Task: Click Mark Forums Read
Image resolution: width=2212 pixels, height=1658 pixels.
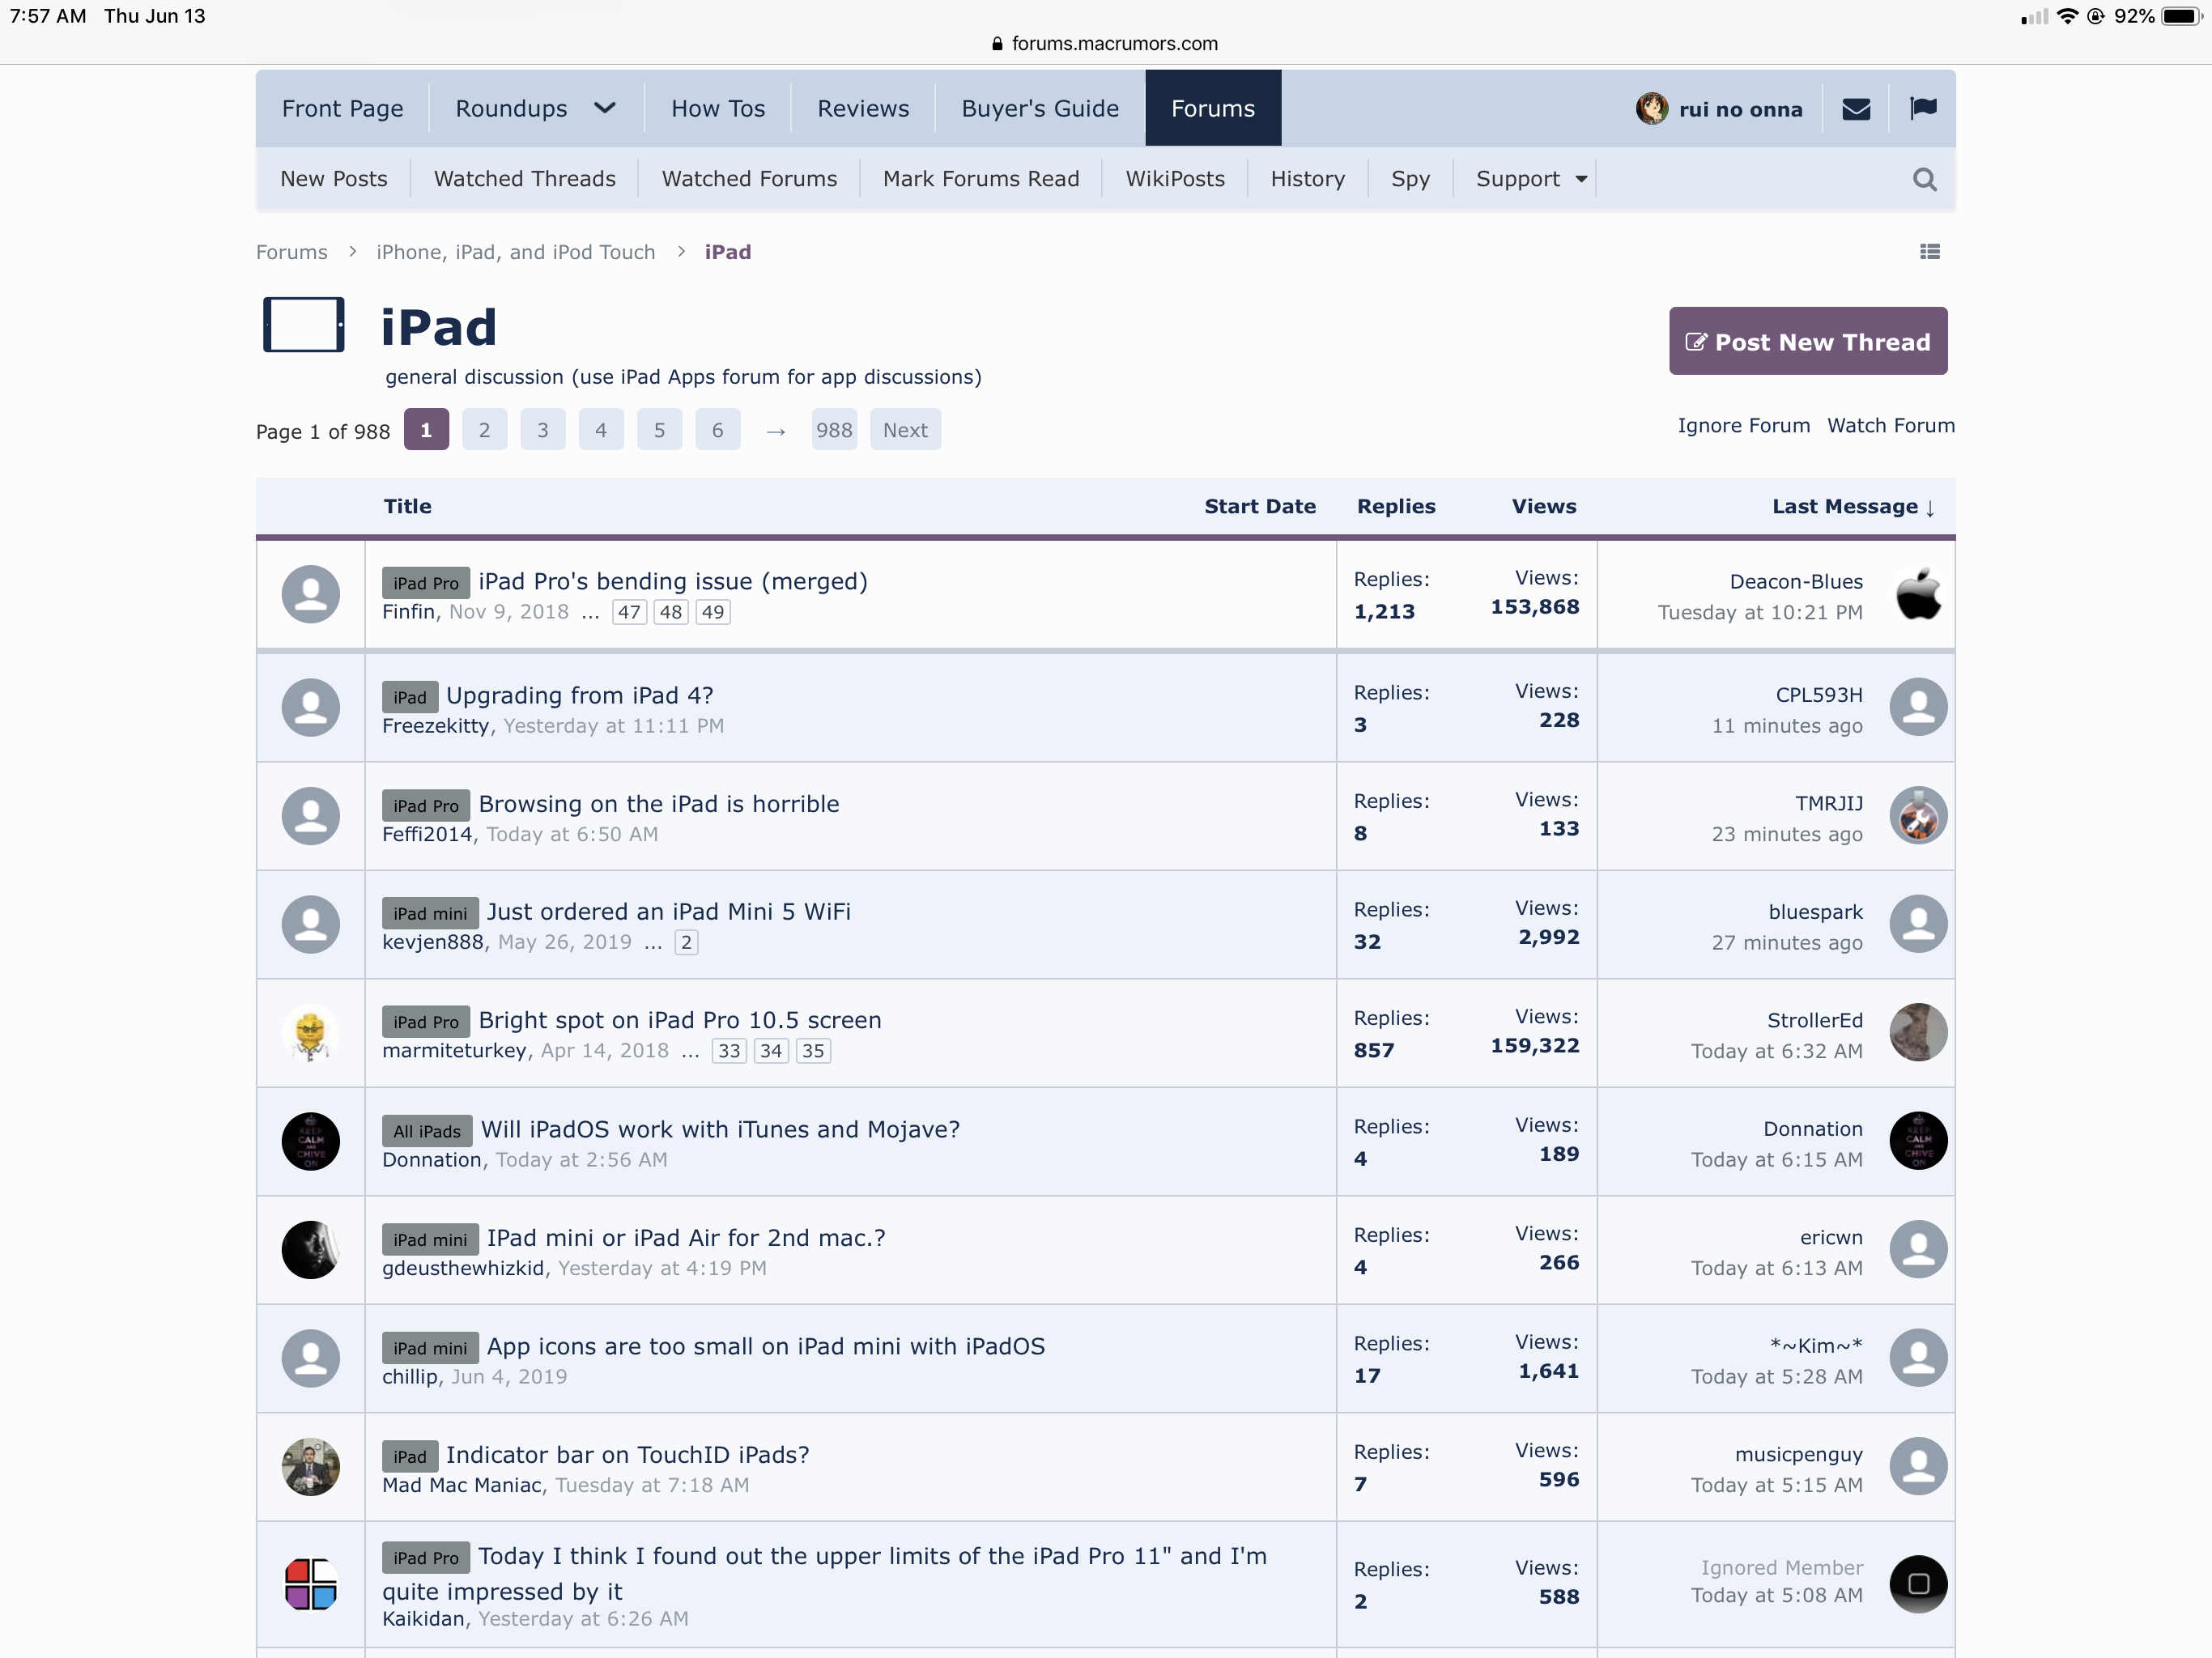Action: point(981,179)
